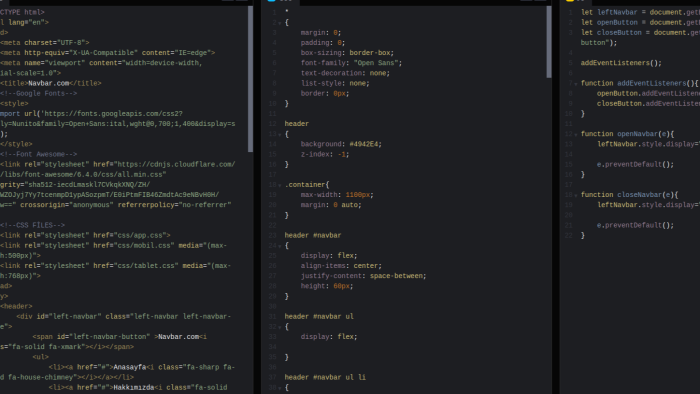Click the font-family "Open Sans" declaration
This screenshot has height=394, width=700.
coord(351,63)
